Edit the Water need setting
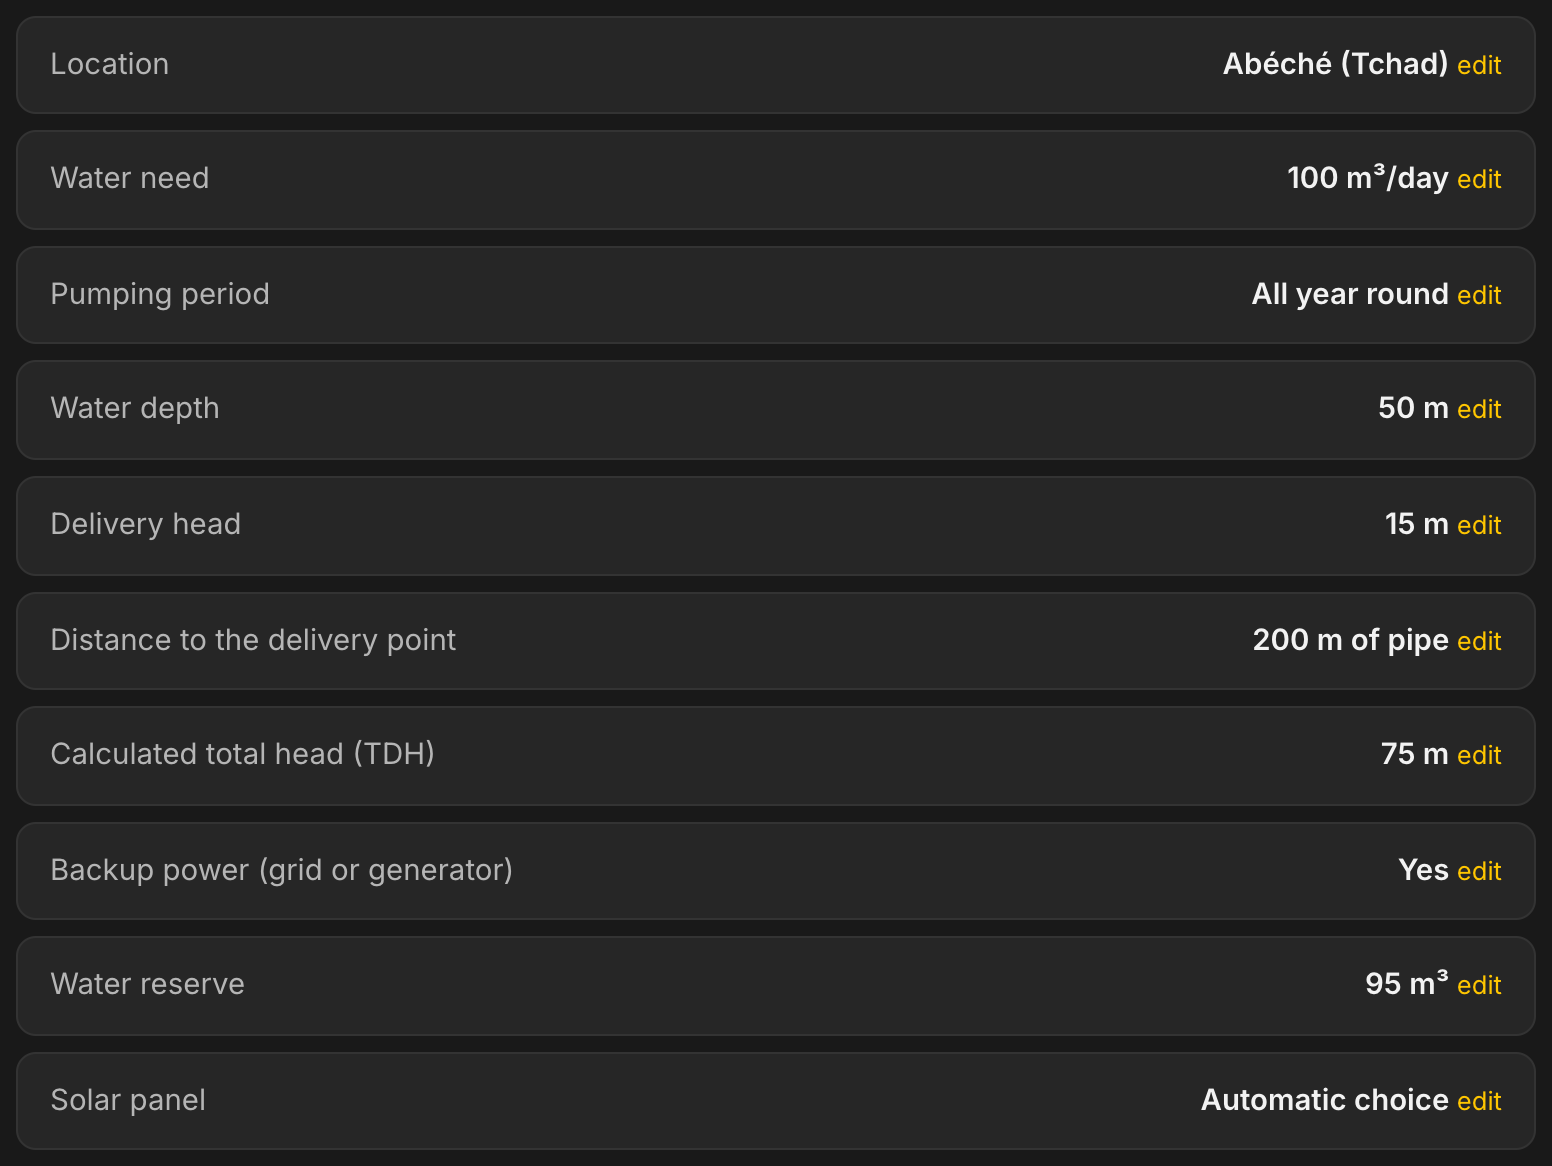The height and width of the screenshot is (1166, 1552). [1479, 179]
